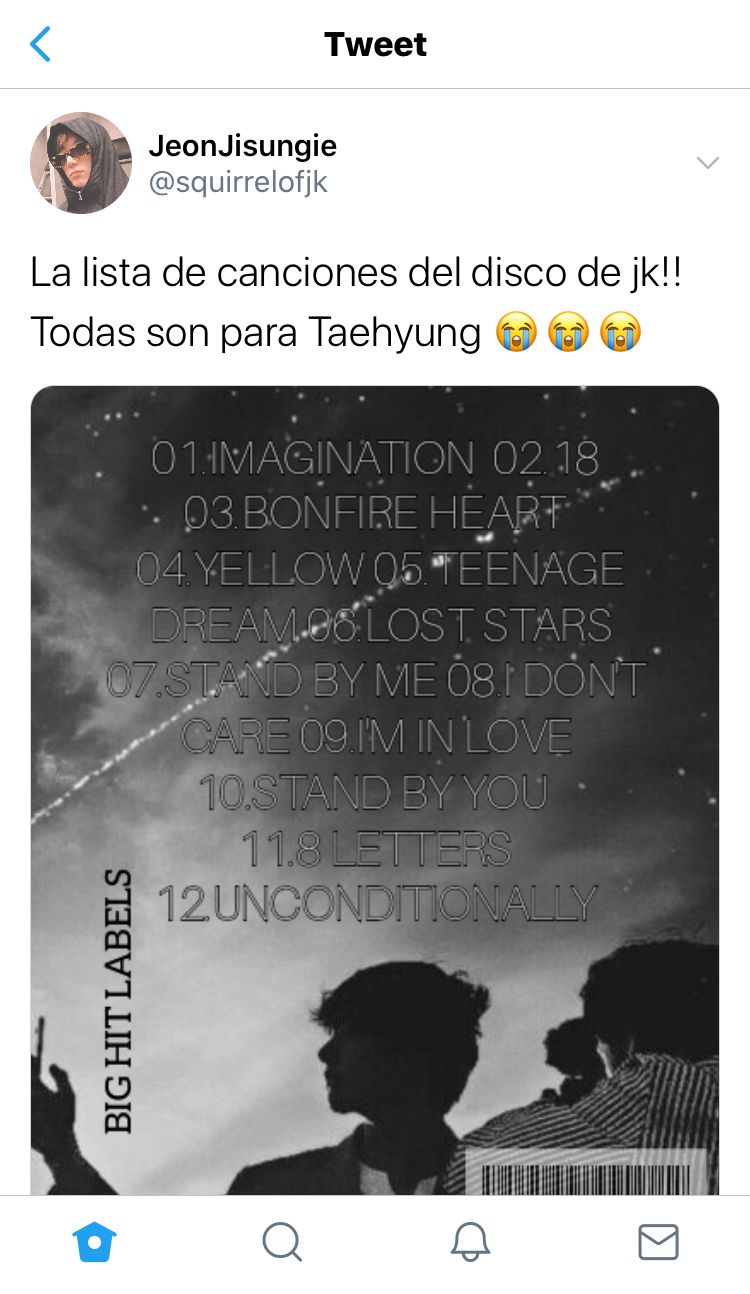Image resolution: width=750 pixels, height=1294 pixels.
Task: Tap the Tweet header title
Action: click(375, 44)
